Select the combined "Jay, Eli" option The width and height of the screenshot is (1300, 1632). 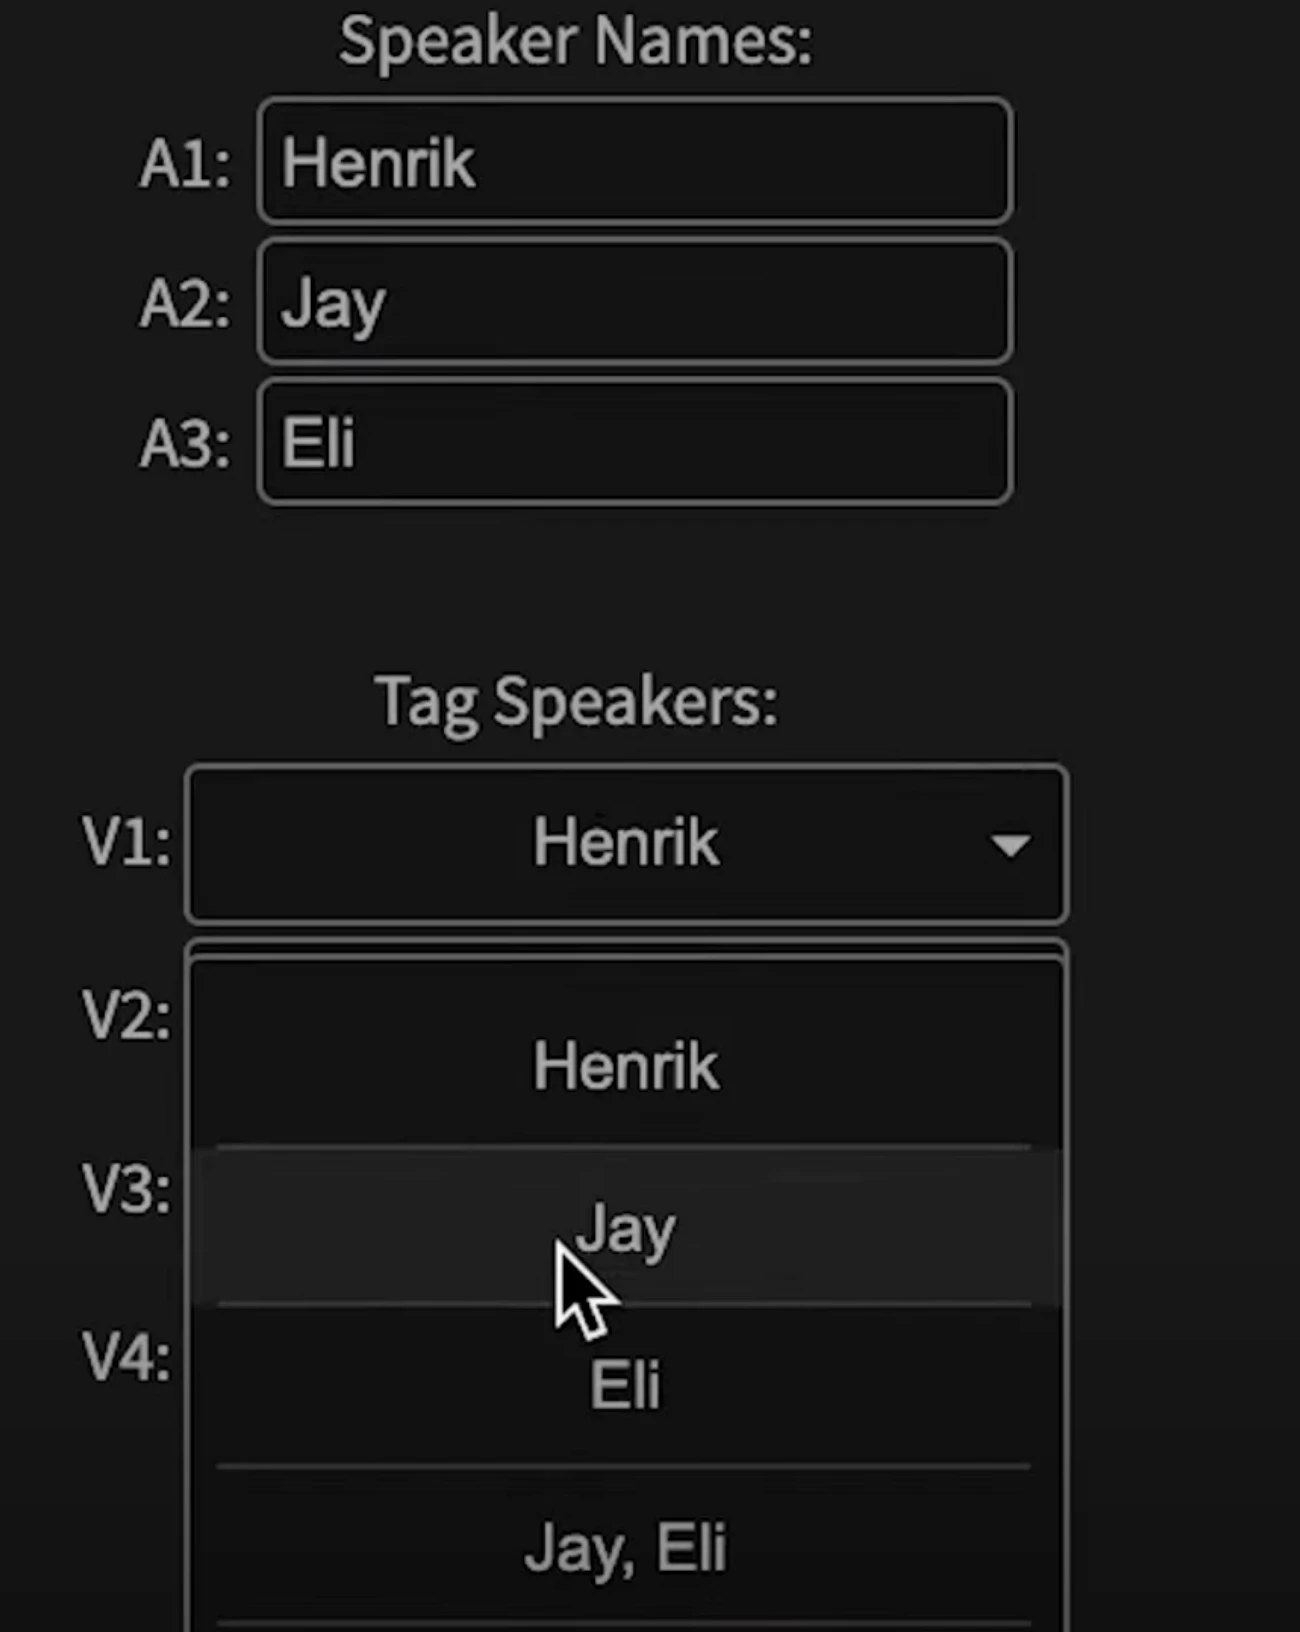626,1548
